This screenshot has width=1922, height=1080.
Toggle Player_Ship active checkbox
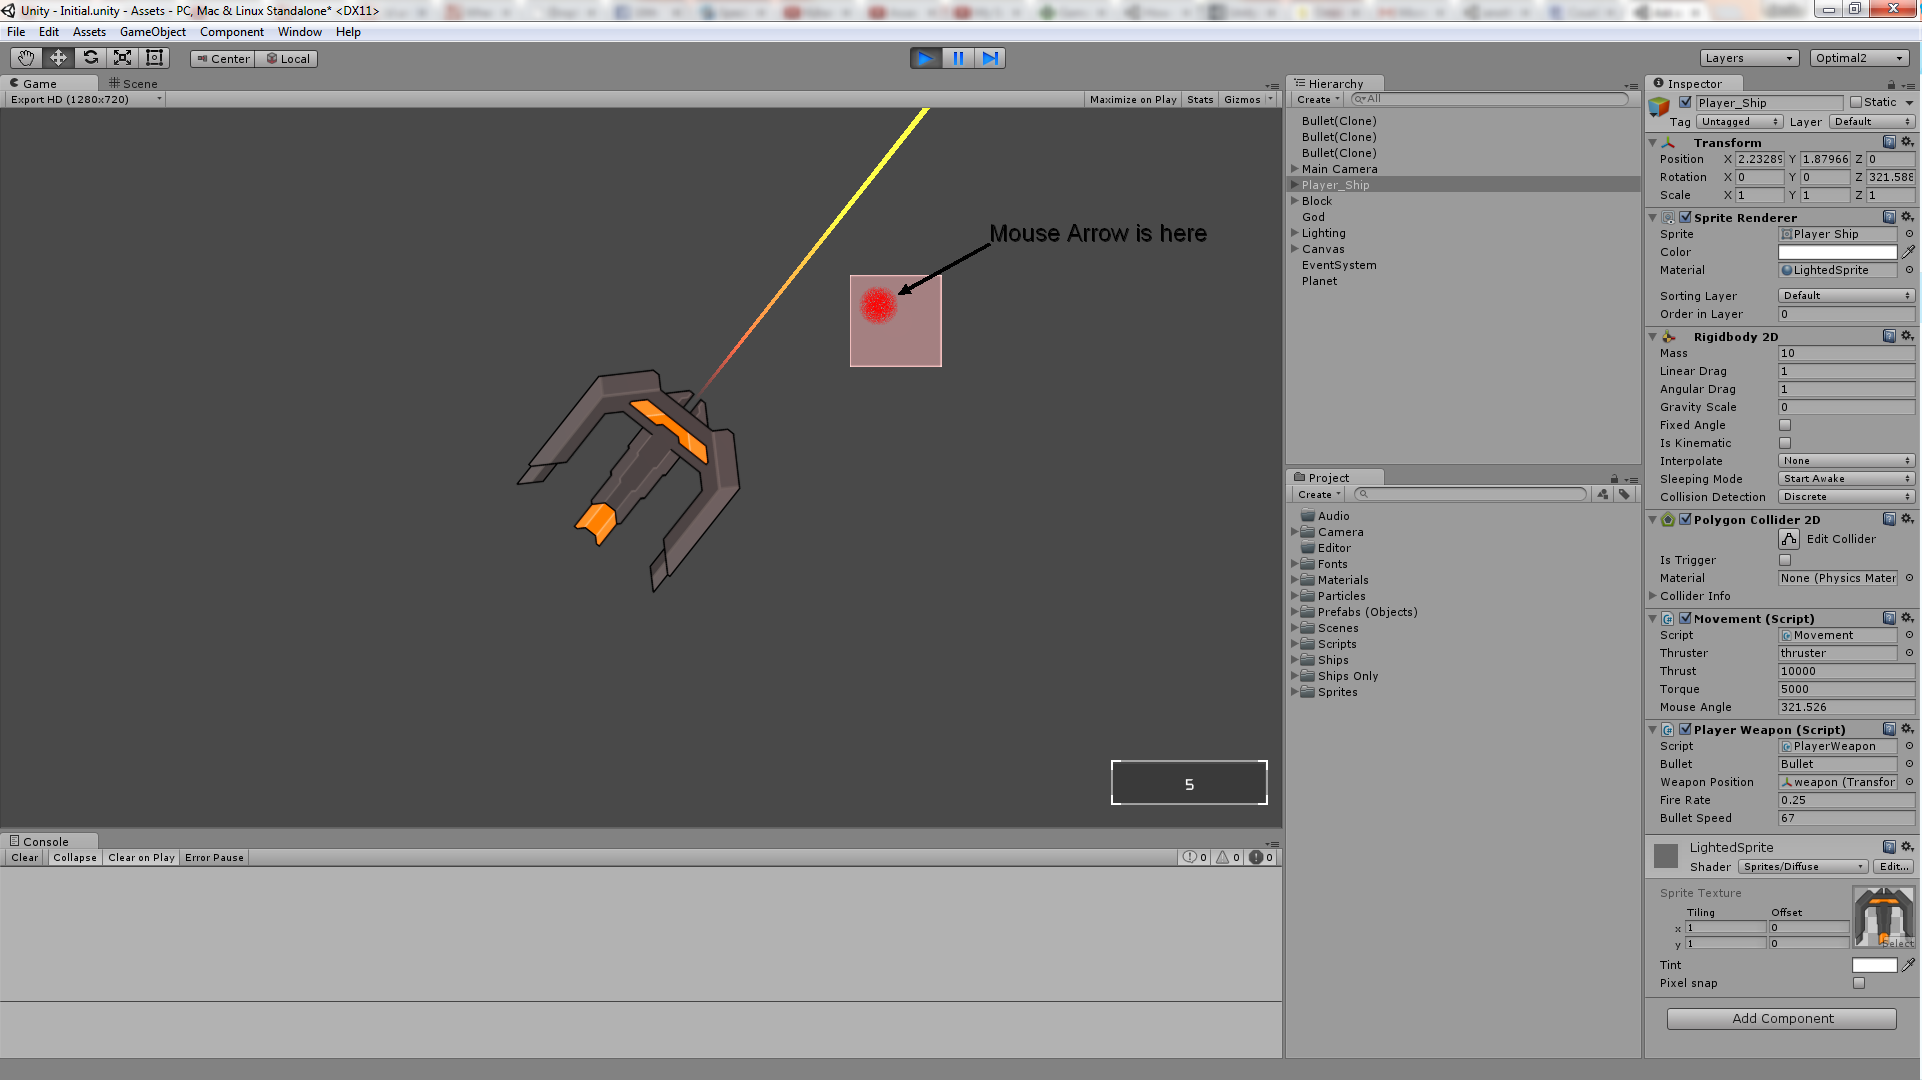pos(1685,102)
